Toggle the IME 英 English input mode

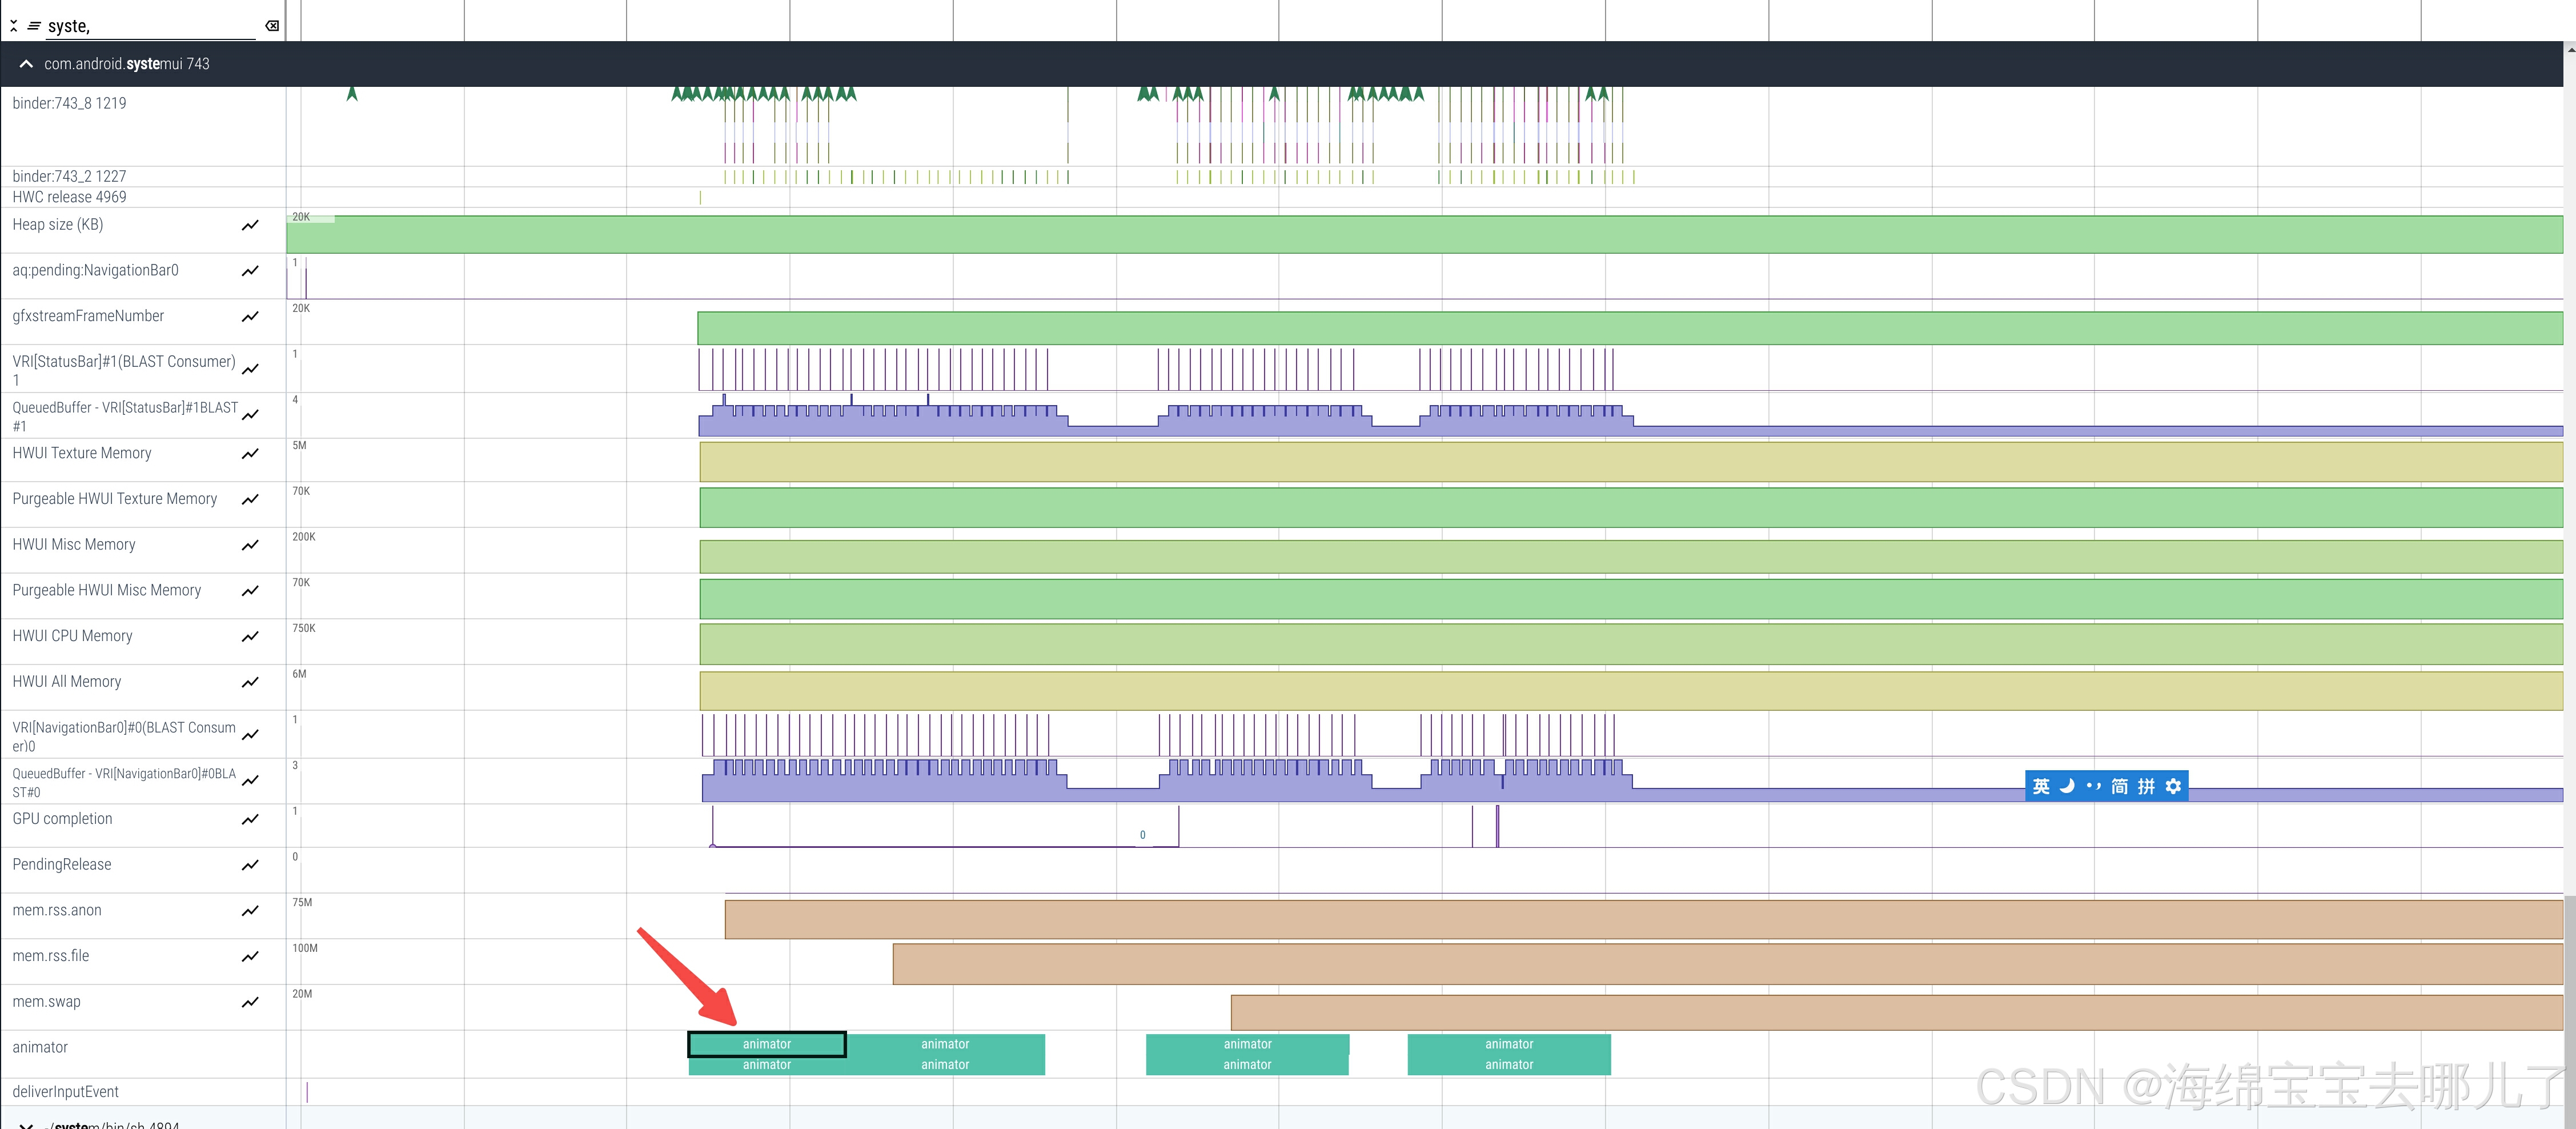[x=2041, y=787]
